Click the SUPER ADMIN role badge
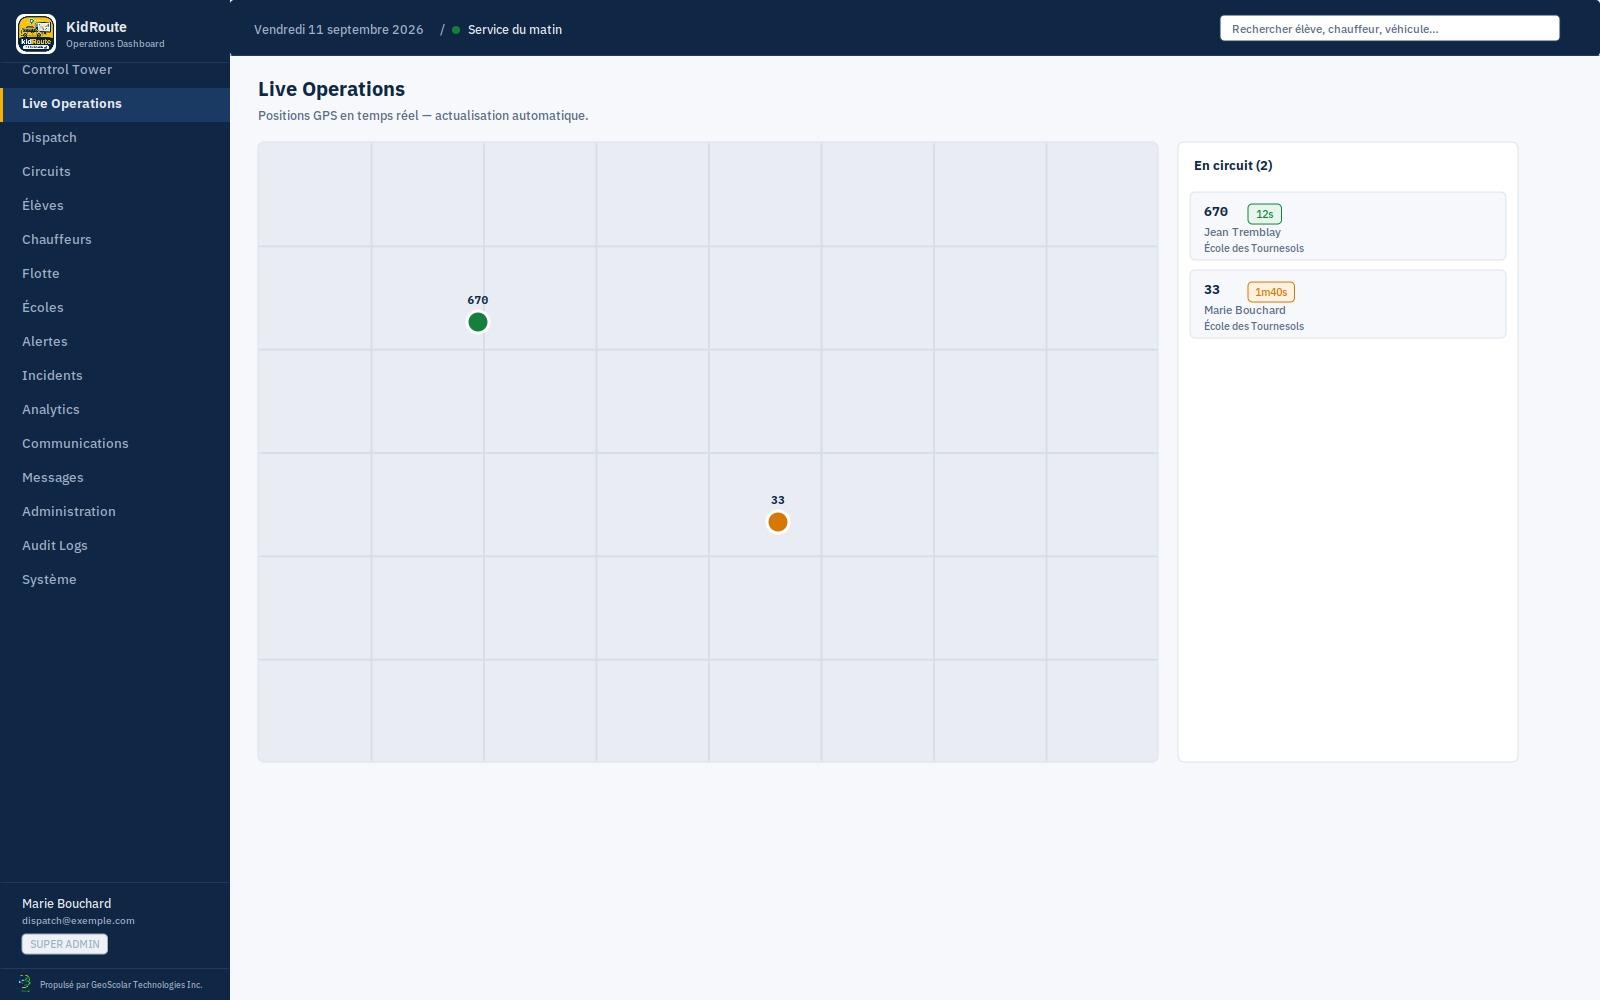1600x1000 pixels. point(65,944)
